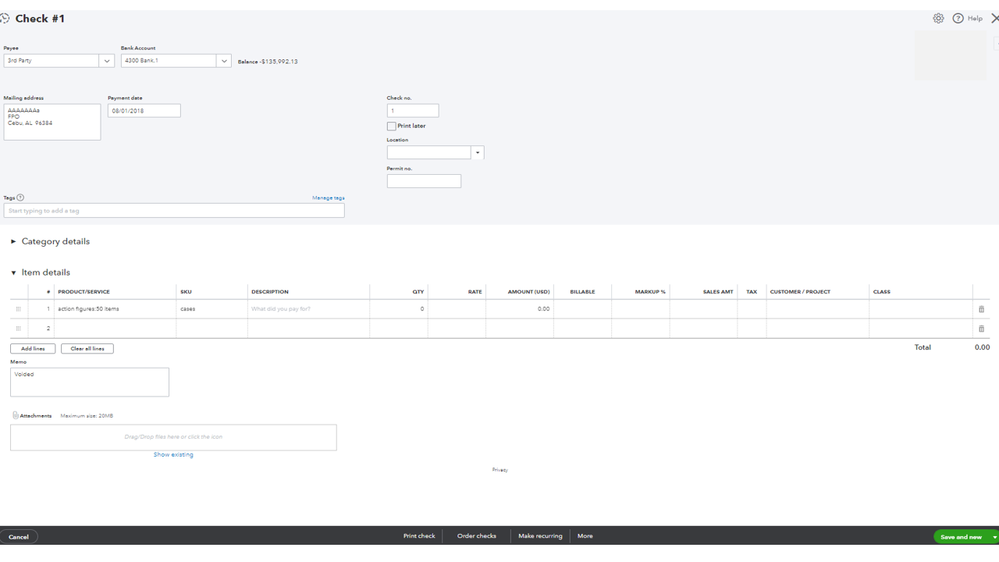Click the Help question mark icon
Image resolution: width=999 pixels, height=562 pixels.
(958, 18)
